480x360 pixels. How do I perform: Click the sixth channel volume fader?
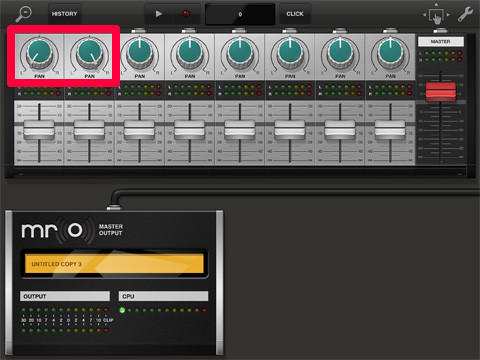point(290,130)
